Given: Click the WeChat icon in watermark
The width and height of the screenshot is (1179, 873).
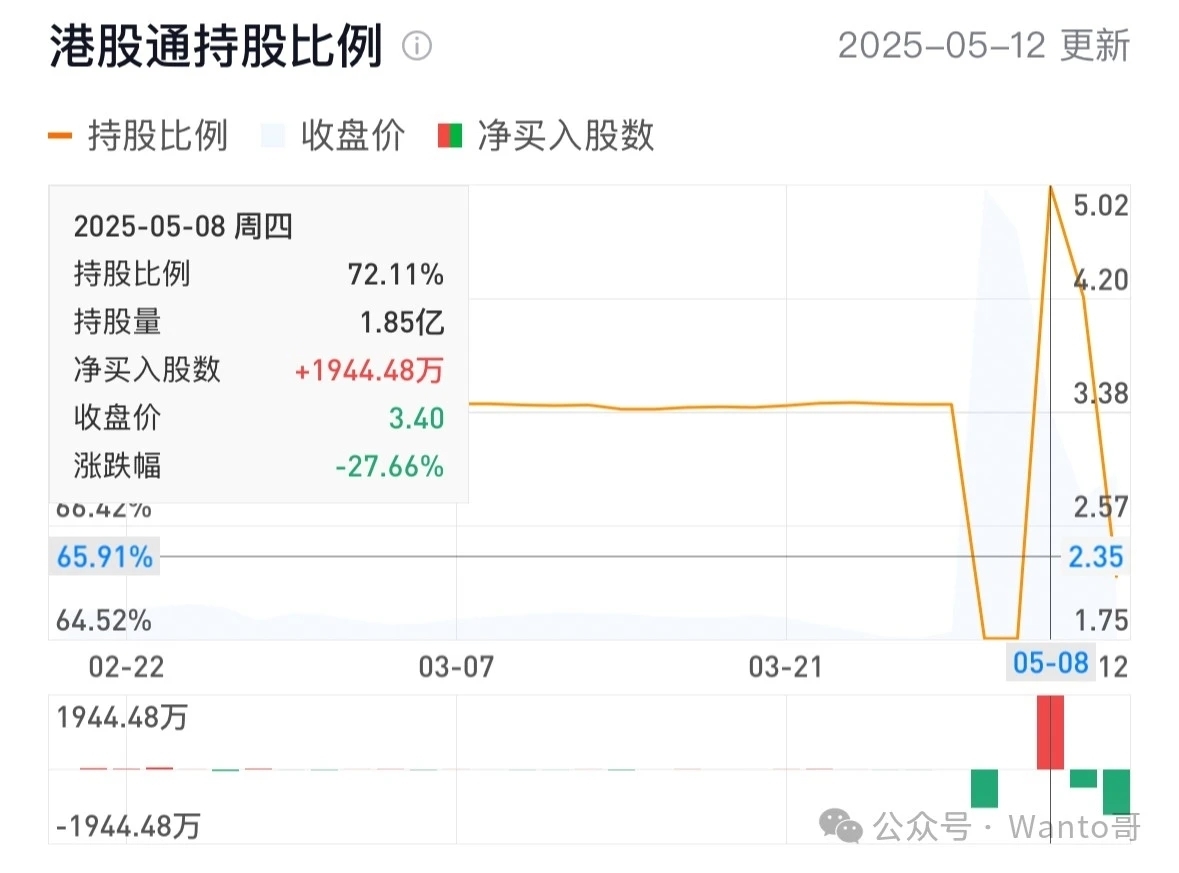Looking at the screenshot, I should [841, 826].
